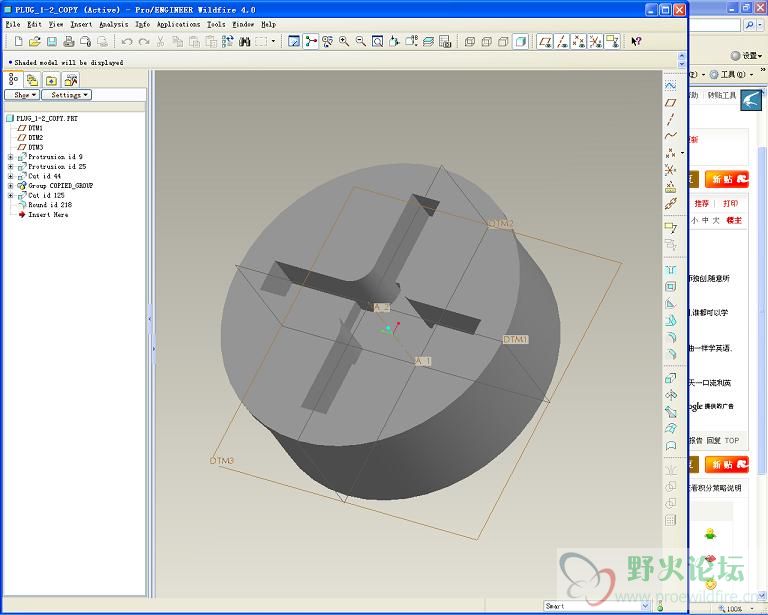Open an existing file via the folder icon
Screen dimensions: 768x615
click(x=35, y=42)
